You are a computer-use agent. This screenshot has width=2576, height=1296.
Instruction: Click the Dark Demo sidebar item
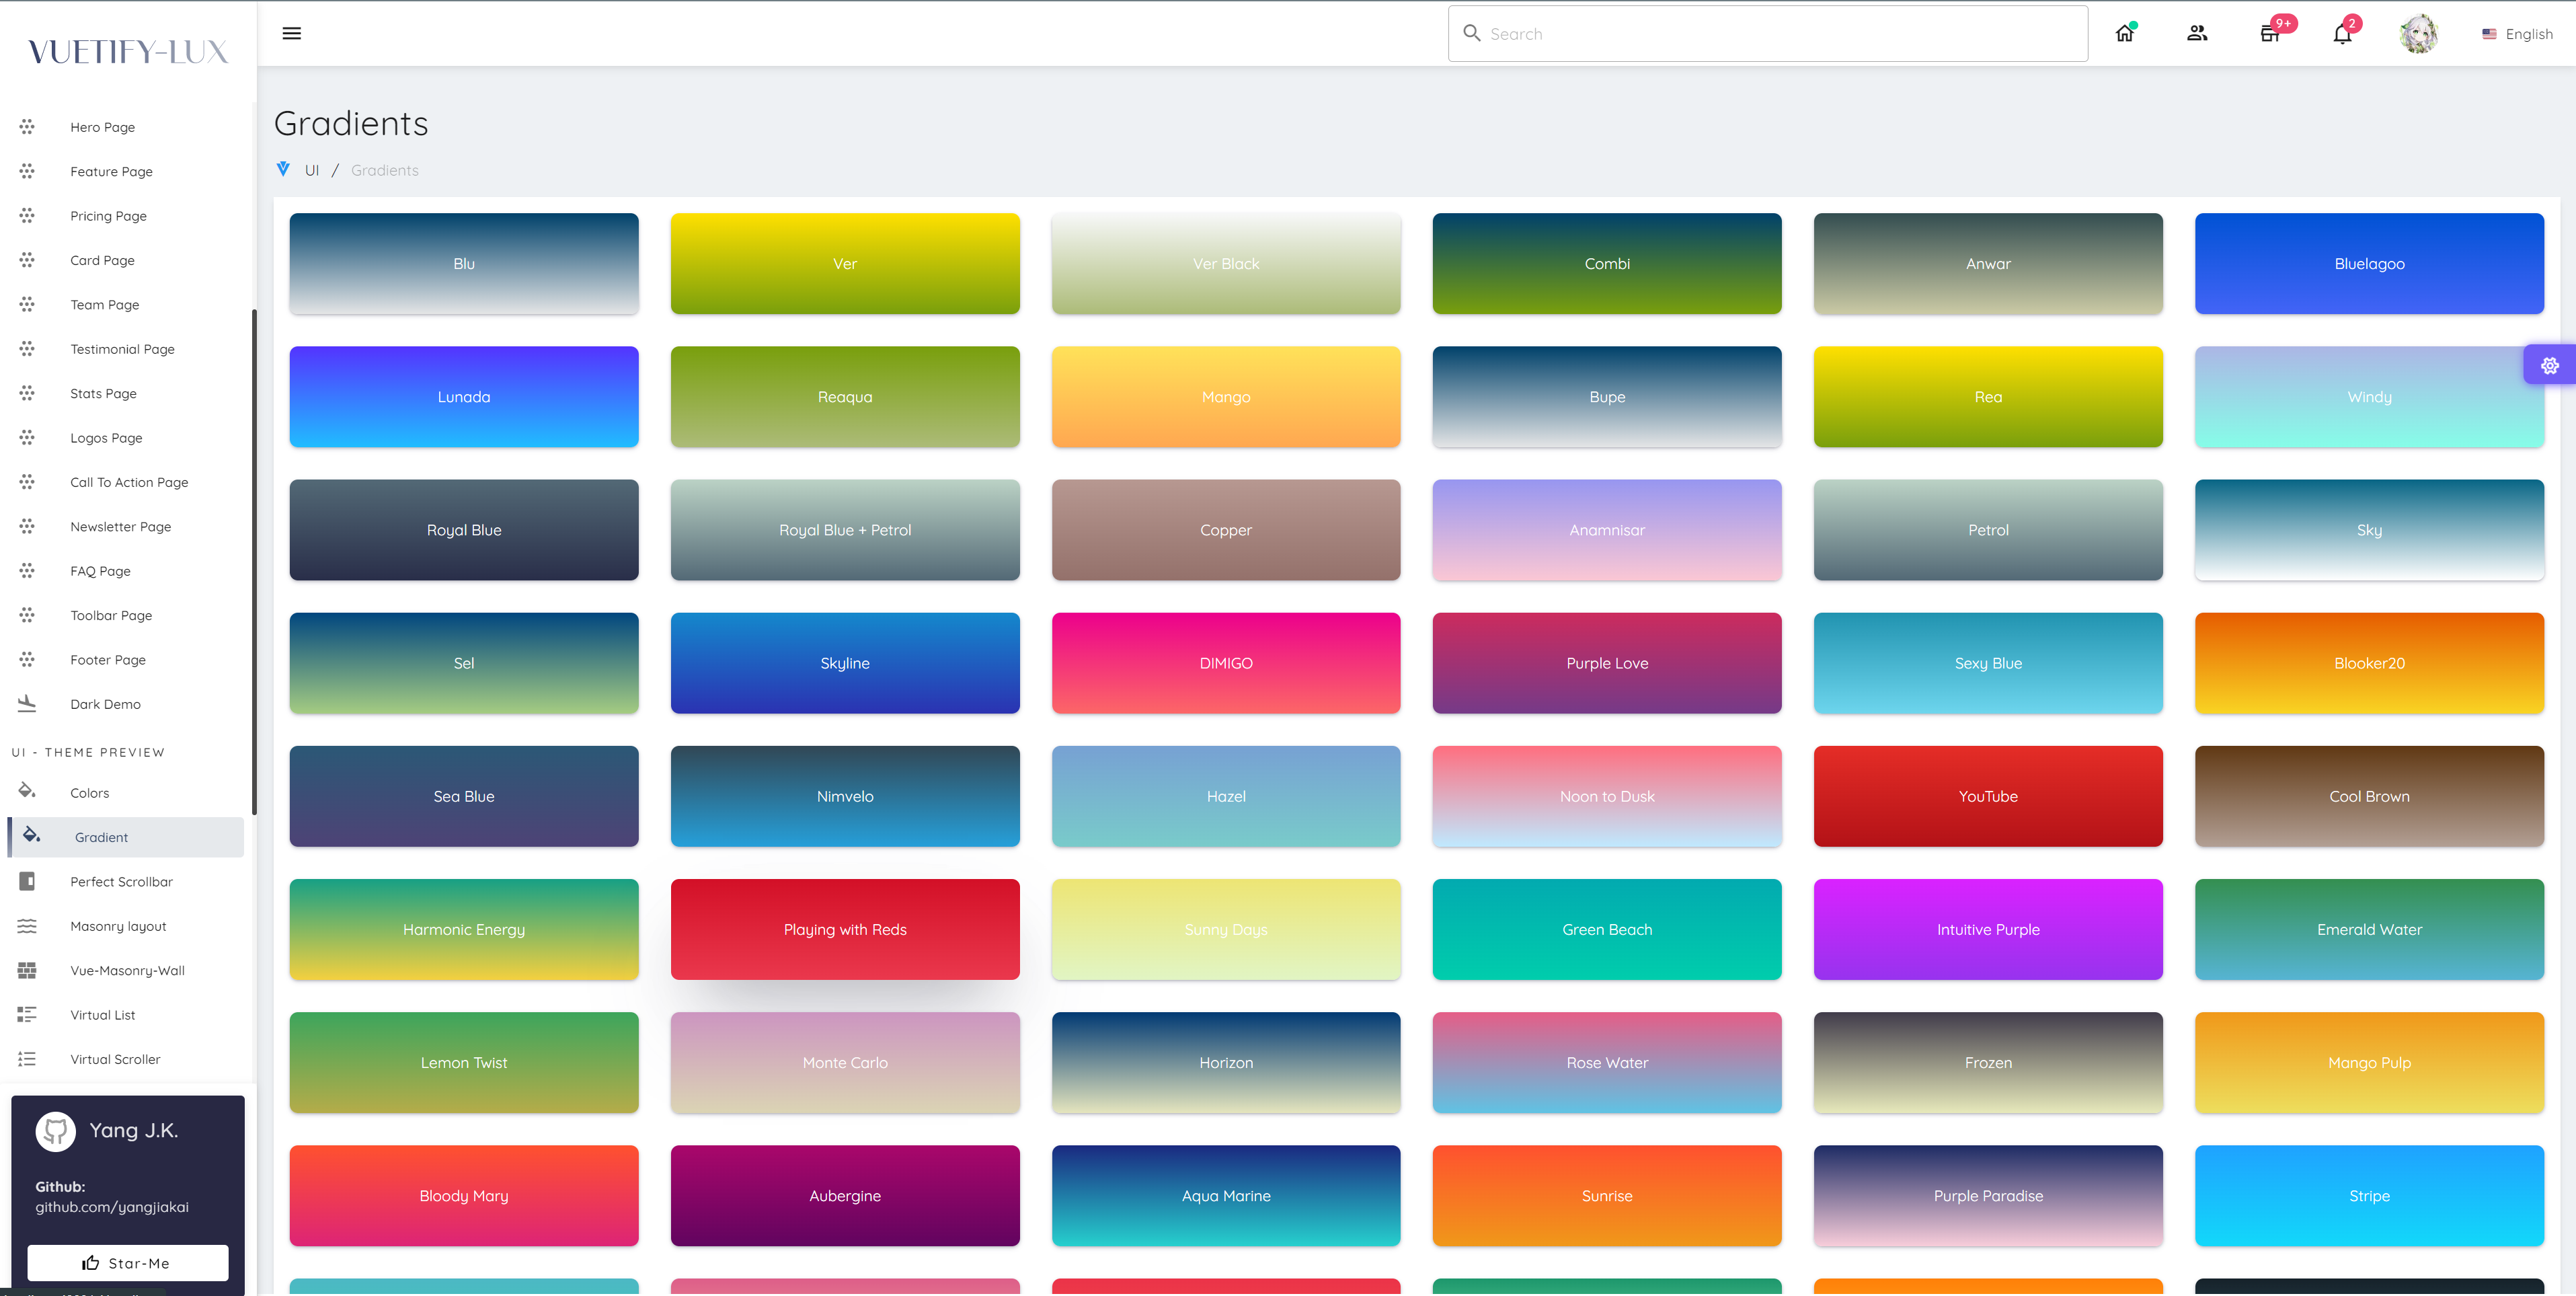point(104,703)
